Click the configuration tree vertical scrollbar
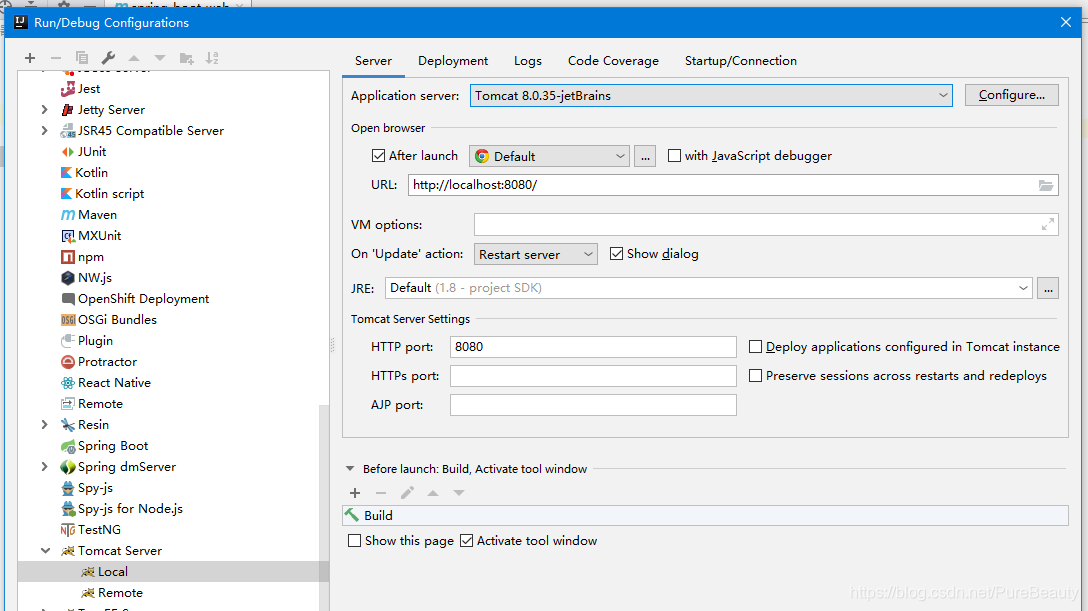Screen dimensions: 1088x611 coord(323,506)
